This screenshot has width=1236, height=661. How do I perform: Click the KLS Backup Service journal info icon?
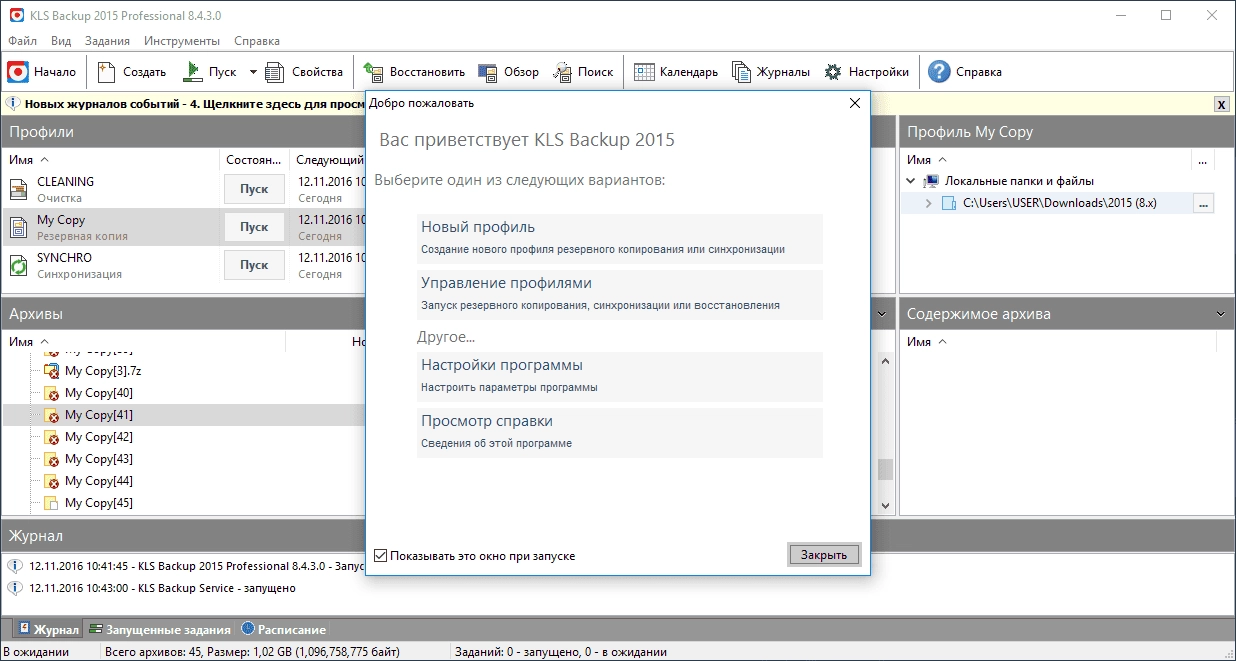(14, 588)
